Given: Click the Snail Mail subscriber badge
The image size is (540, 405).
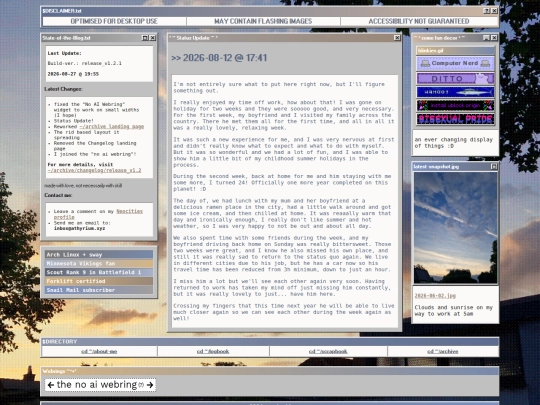Looking at the screenshot, I should (99, 290).
